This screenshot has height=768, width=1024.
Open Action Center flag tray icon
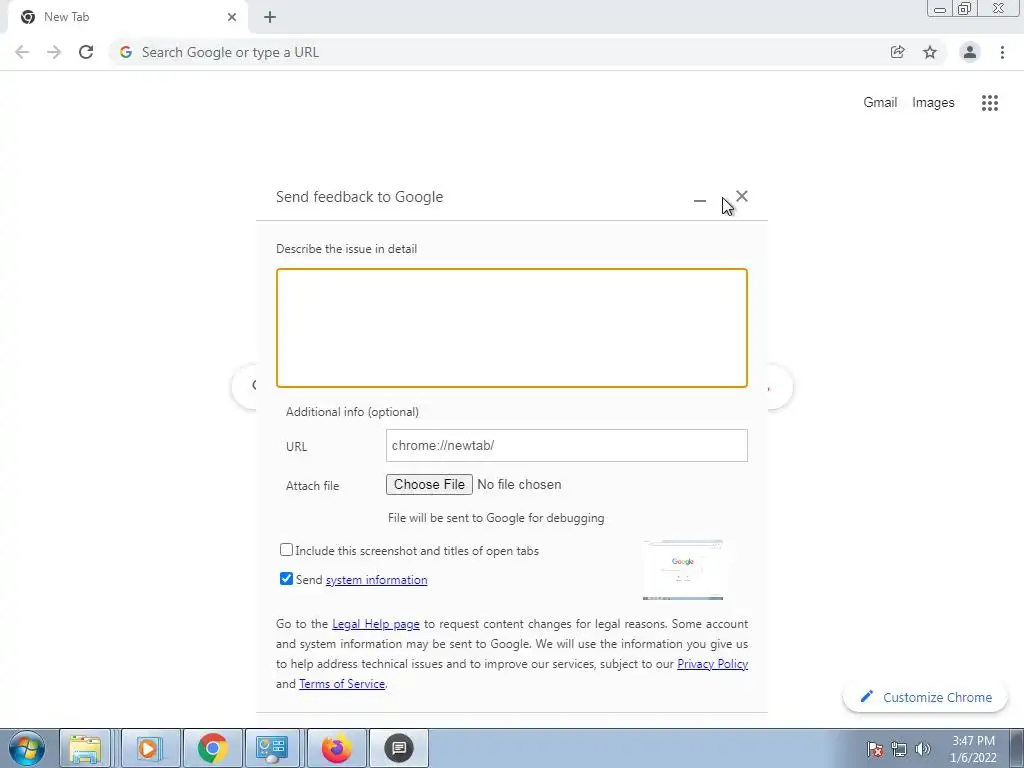coord(875,749)
